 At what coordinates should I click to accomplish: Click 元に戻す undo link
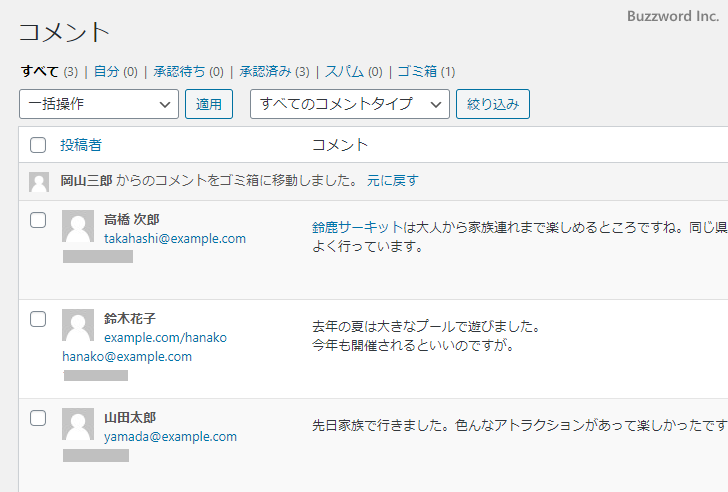[392, 181]
